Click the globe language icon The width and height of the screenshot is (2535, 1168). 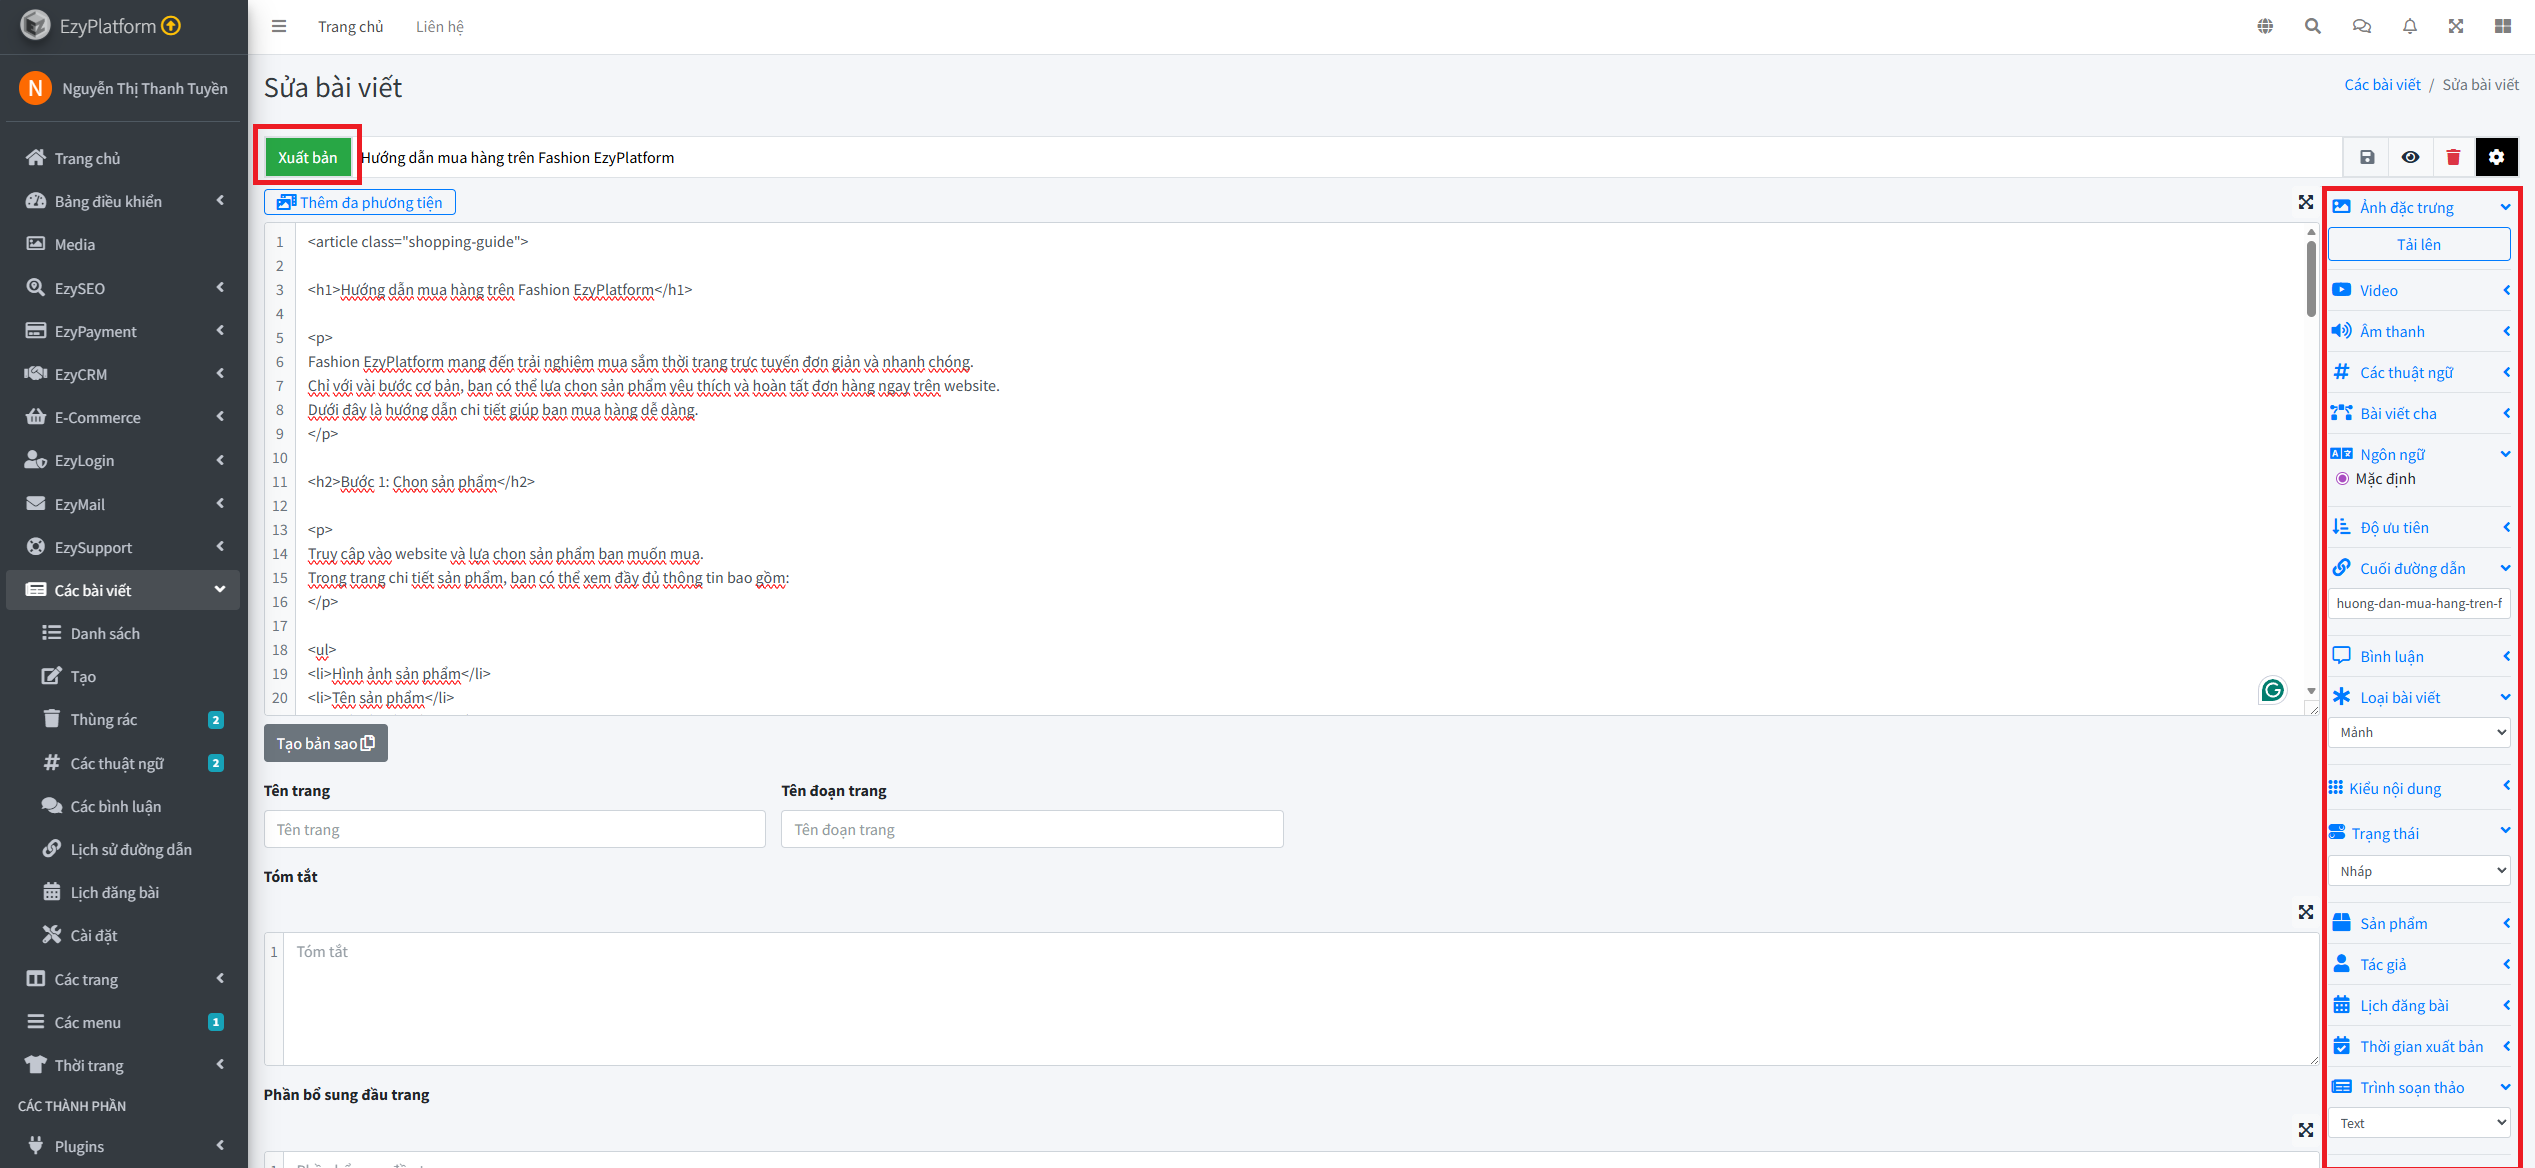pyautogui.click(x=2265, y=27)
